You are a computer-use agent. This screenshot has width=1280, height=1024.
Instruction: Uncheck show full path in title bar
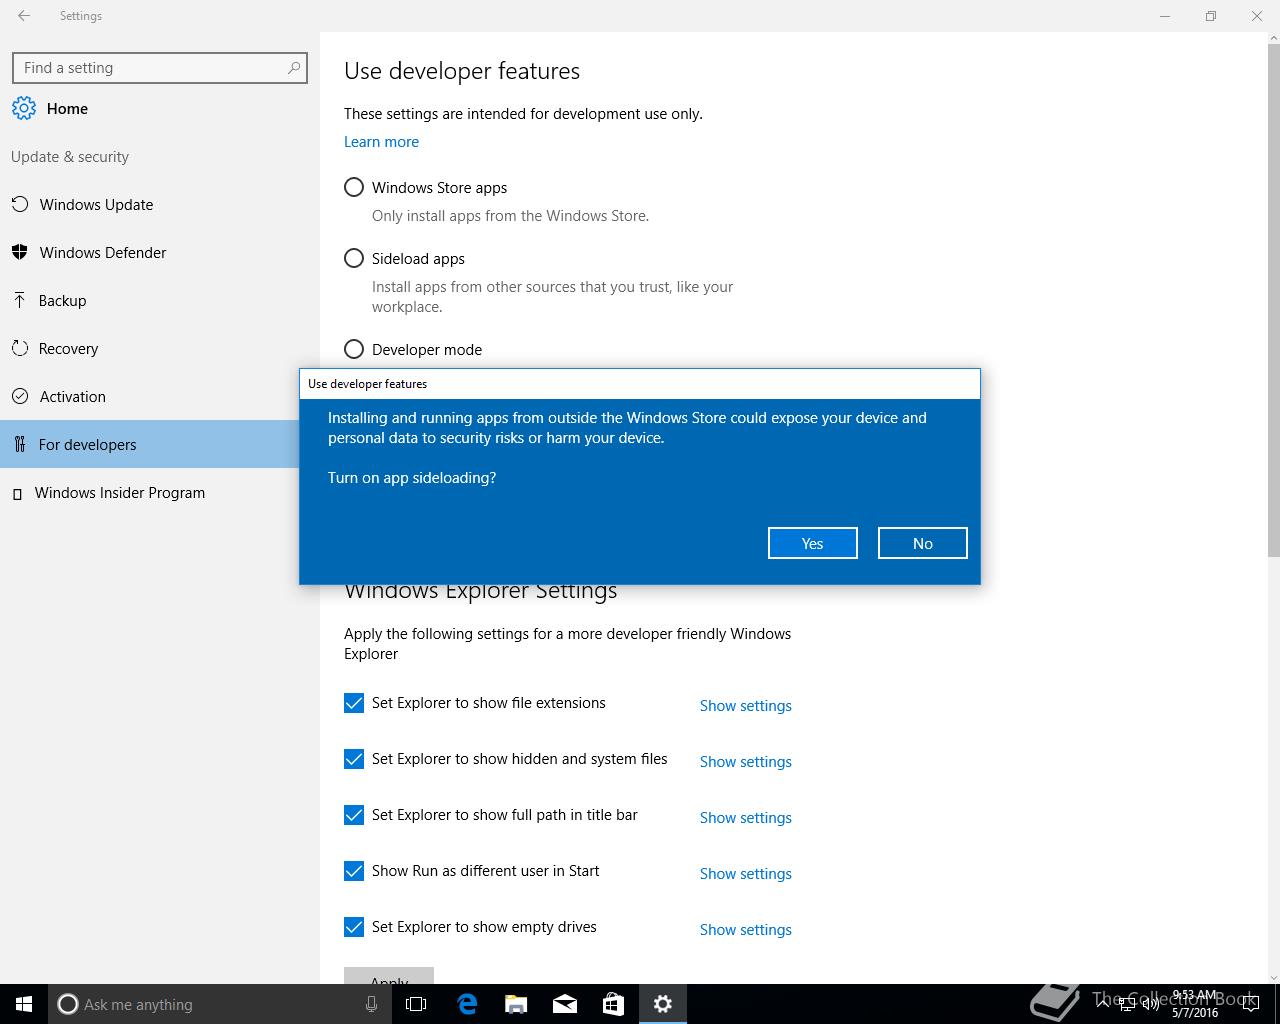(354, 815)
